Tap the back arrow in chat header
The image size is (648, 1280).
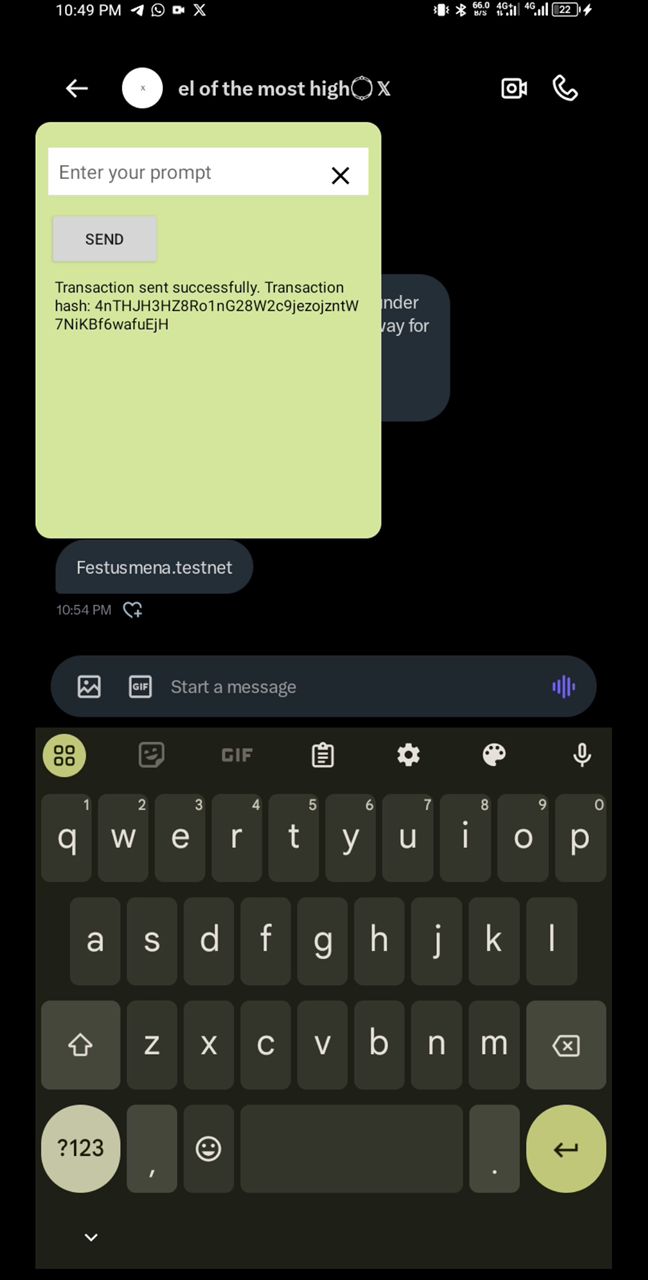[77, 88]
